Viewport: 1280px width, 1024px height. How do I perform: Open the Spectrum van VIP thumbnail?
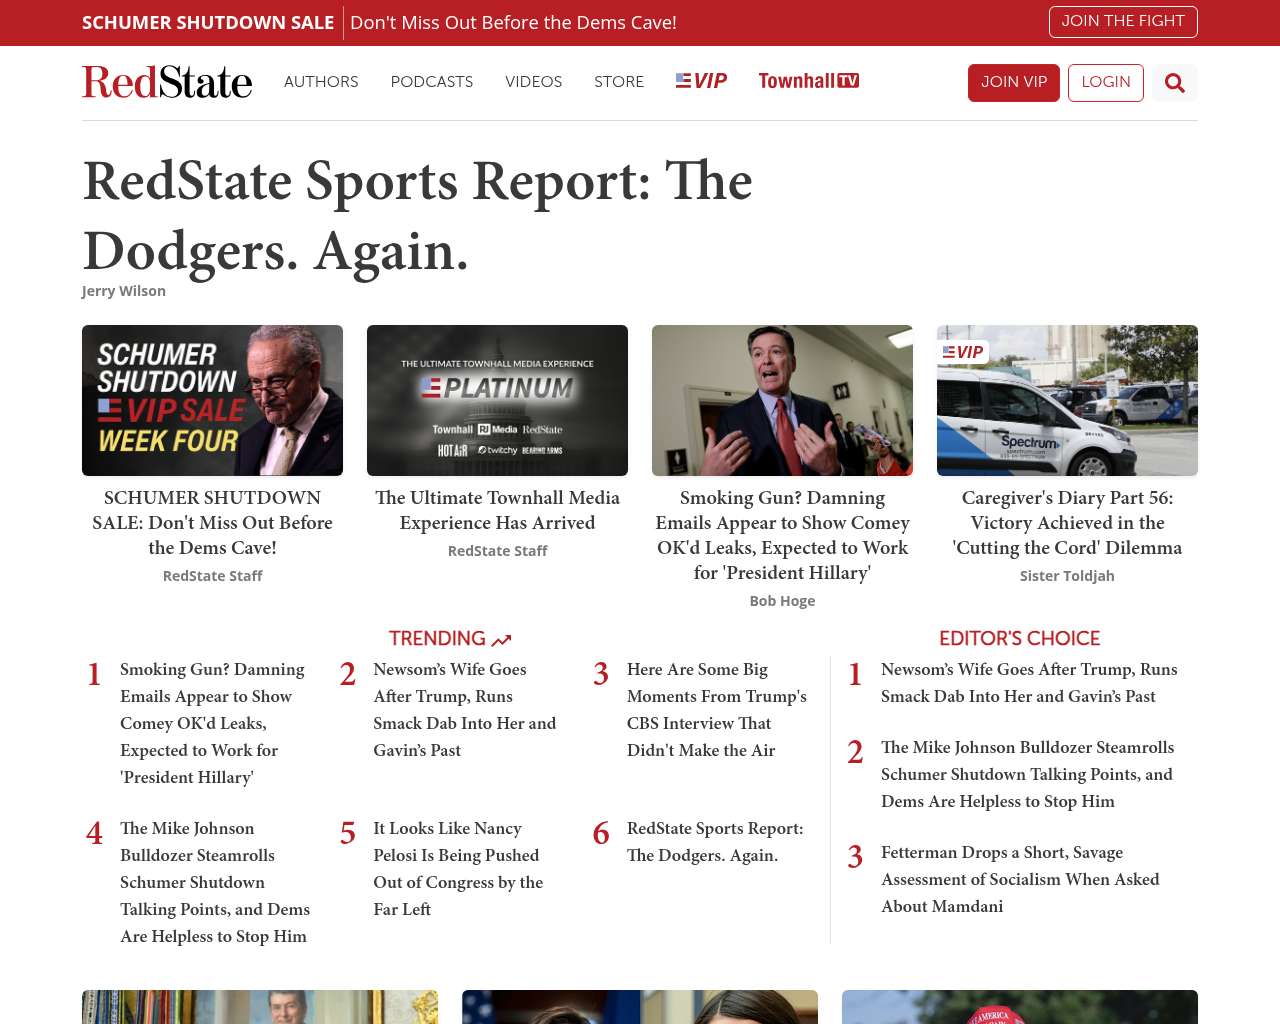pyautogui.click(x=1067, y=400)
